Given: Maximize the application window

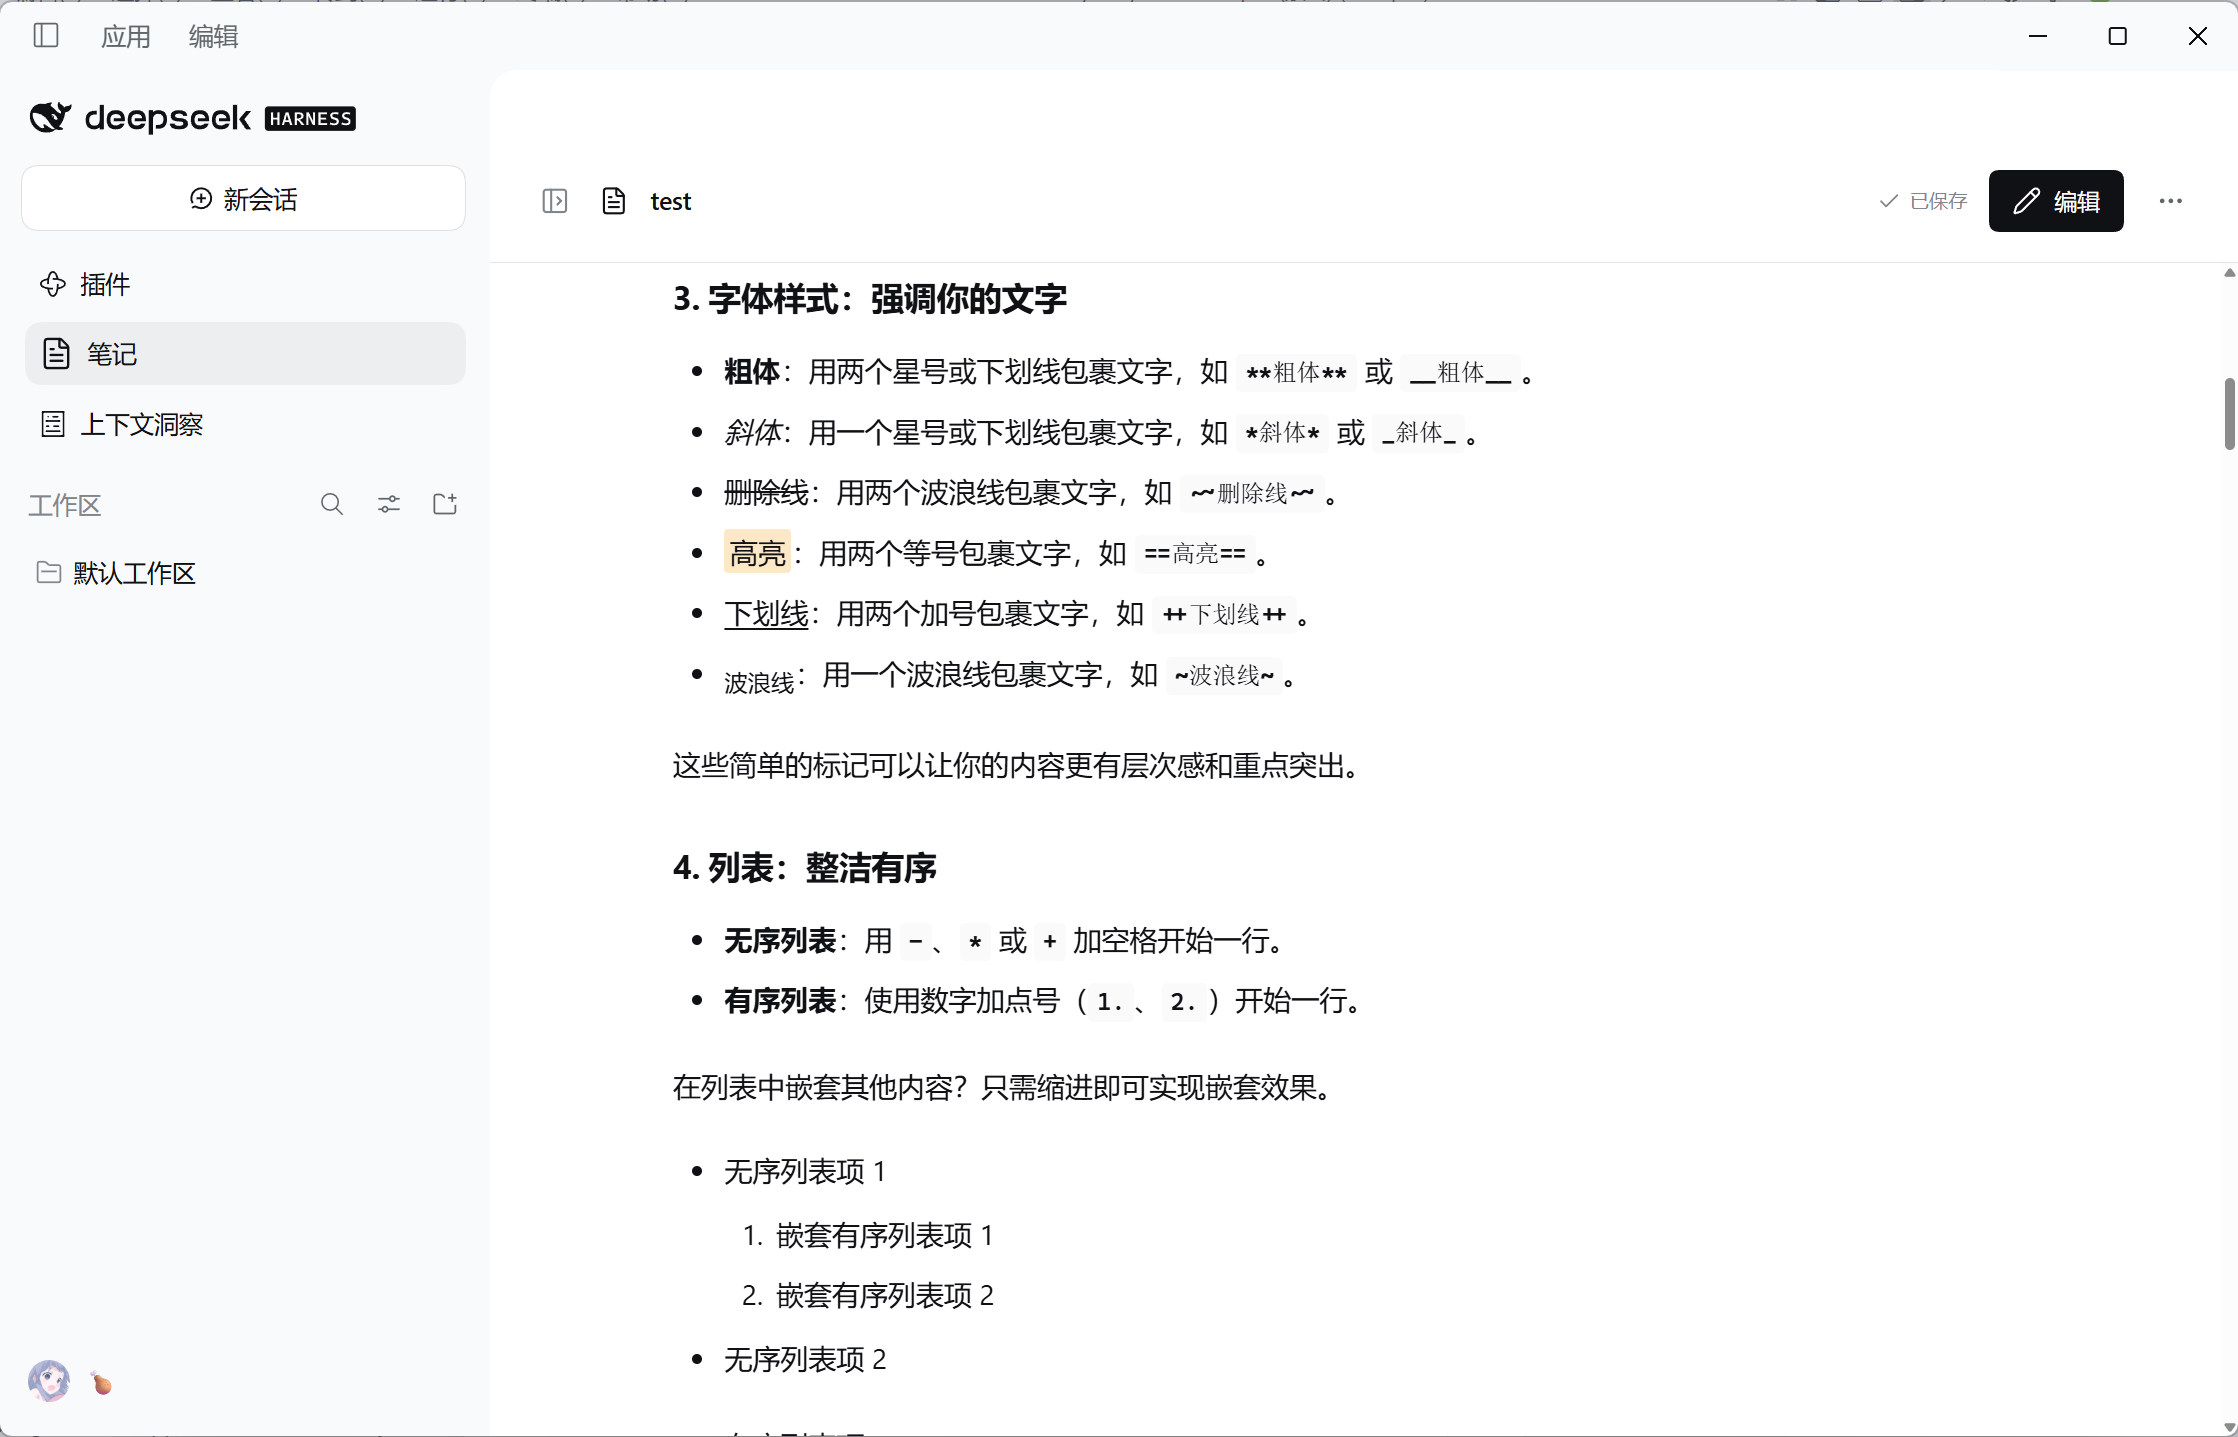Looking at the screenshot, I should click(2117, 36).
